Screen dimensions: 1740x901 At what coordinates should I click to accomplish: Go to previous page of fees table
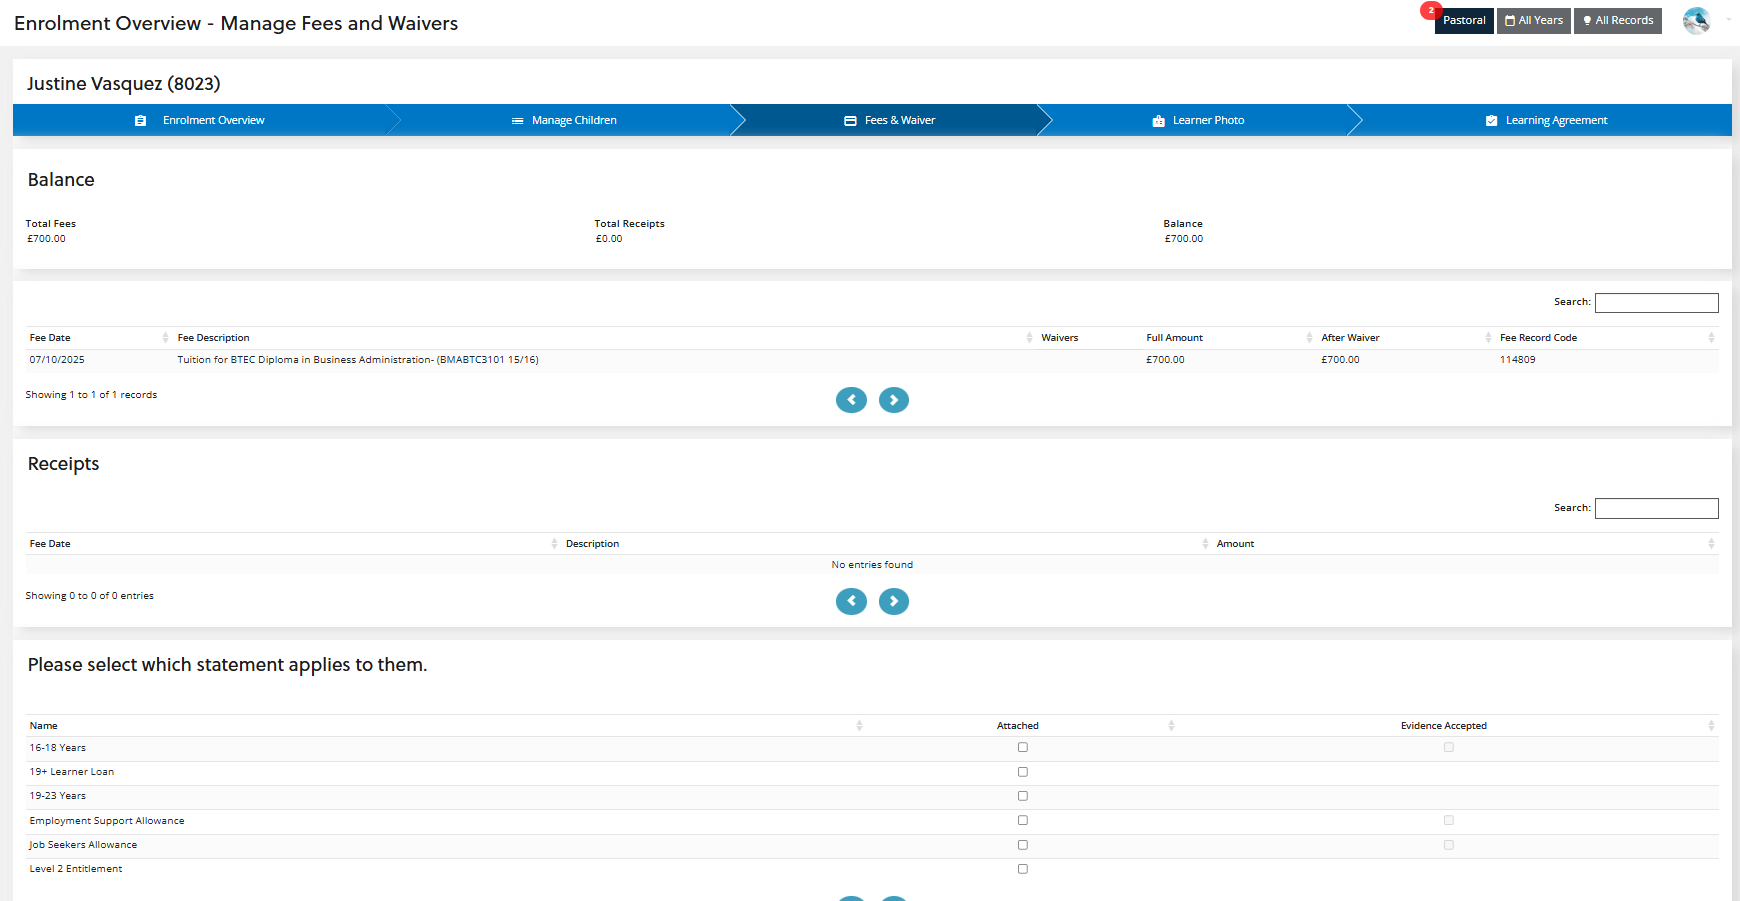[x=851, y=400]
